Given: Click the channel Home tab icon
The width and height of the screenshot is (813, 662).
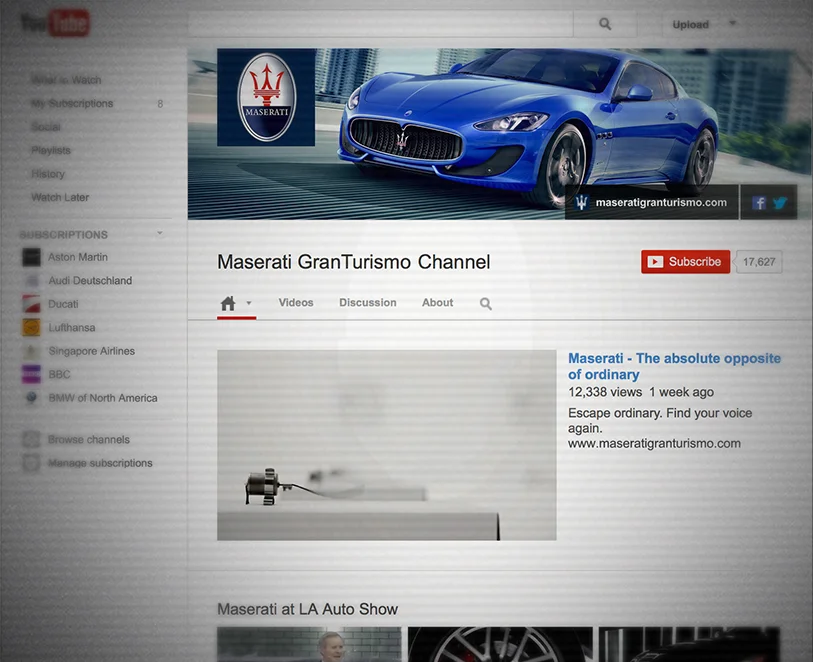Looking at the screenshot, I should pos(228,303).
